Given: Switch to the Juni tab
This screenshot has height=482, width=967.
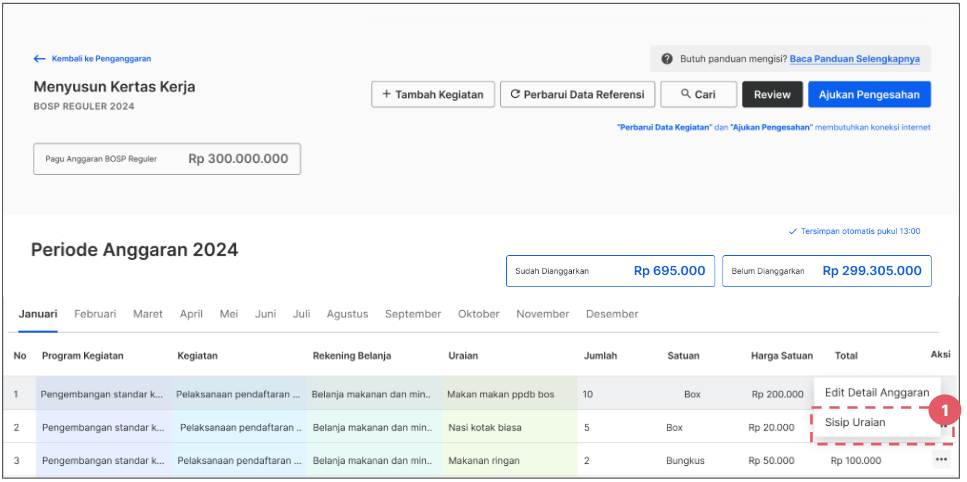Looking at the screenshot, I should (x=266, y=314).
